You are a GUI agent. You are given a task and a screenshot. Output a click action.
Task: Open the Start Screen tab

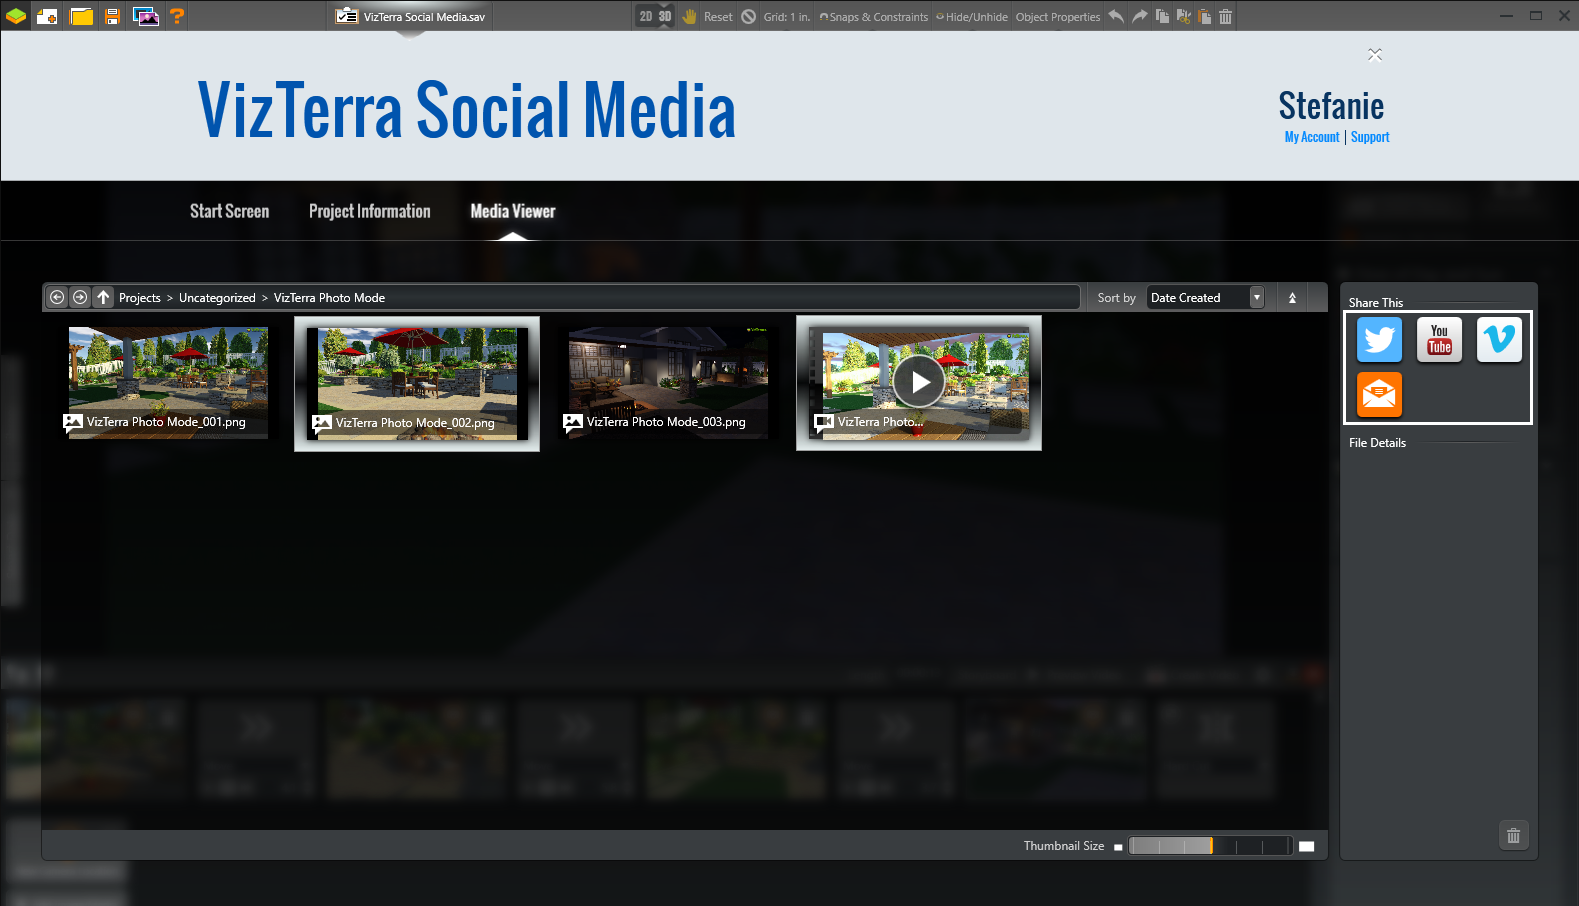229,211
